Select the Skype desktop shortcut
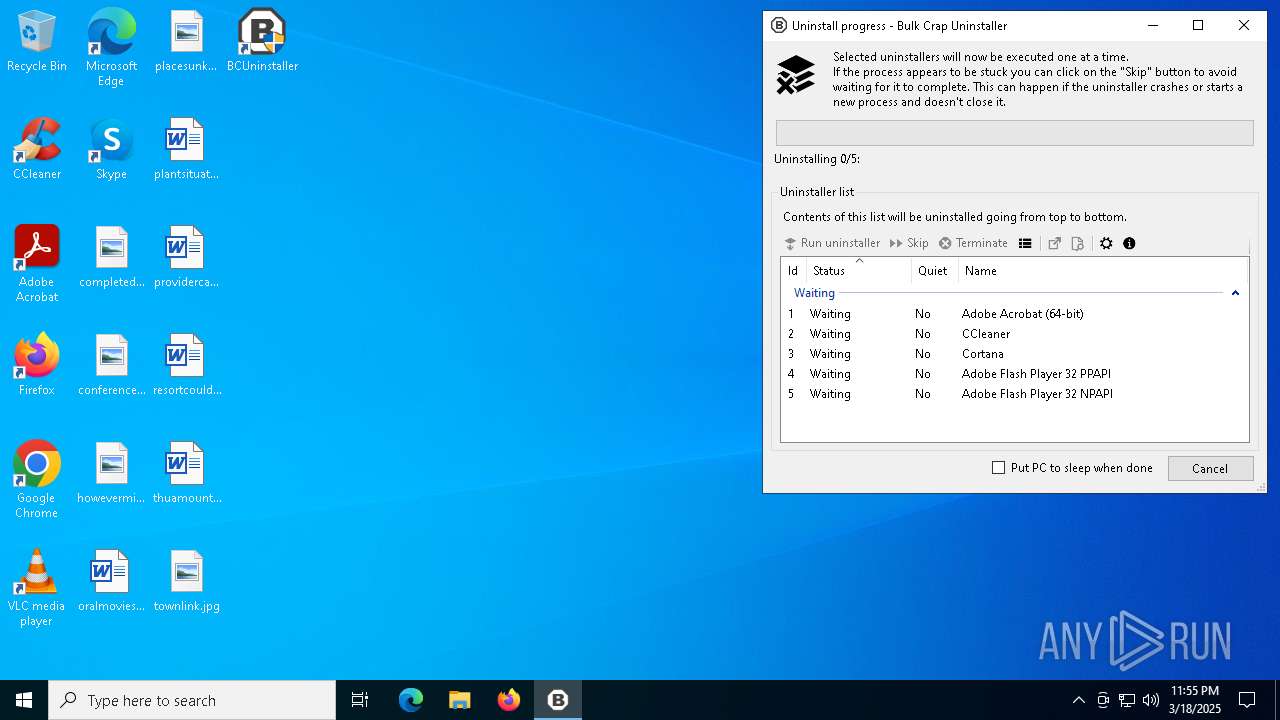1280x720 pixels. tap(111, 150)
